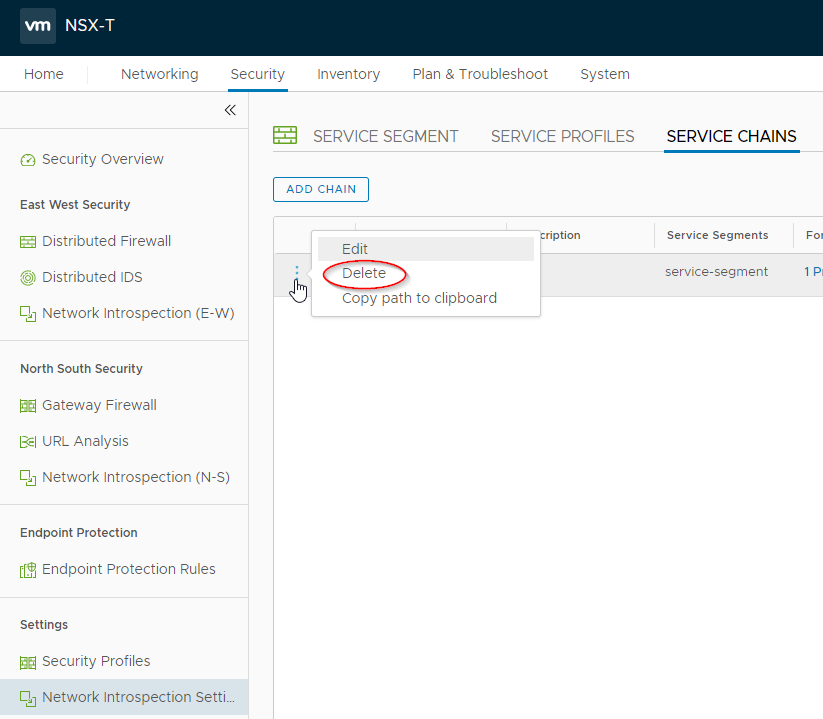Screen dimensions: 823x719
Task: Click the URL Analysis icon
Action: click(28, 442)
